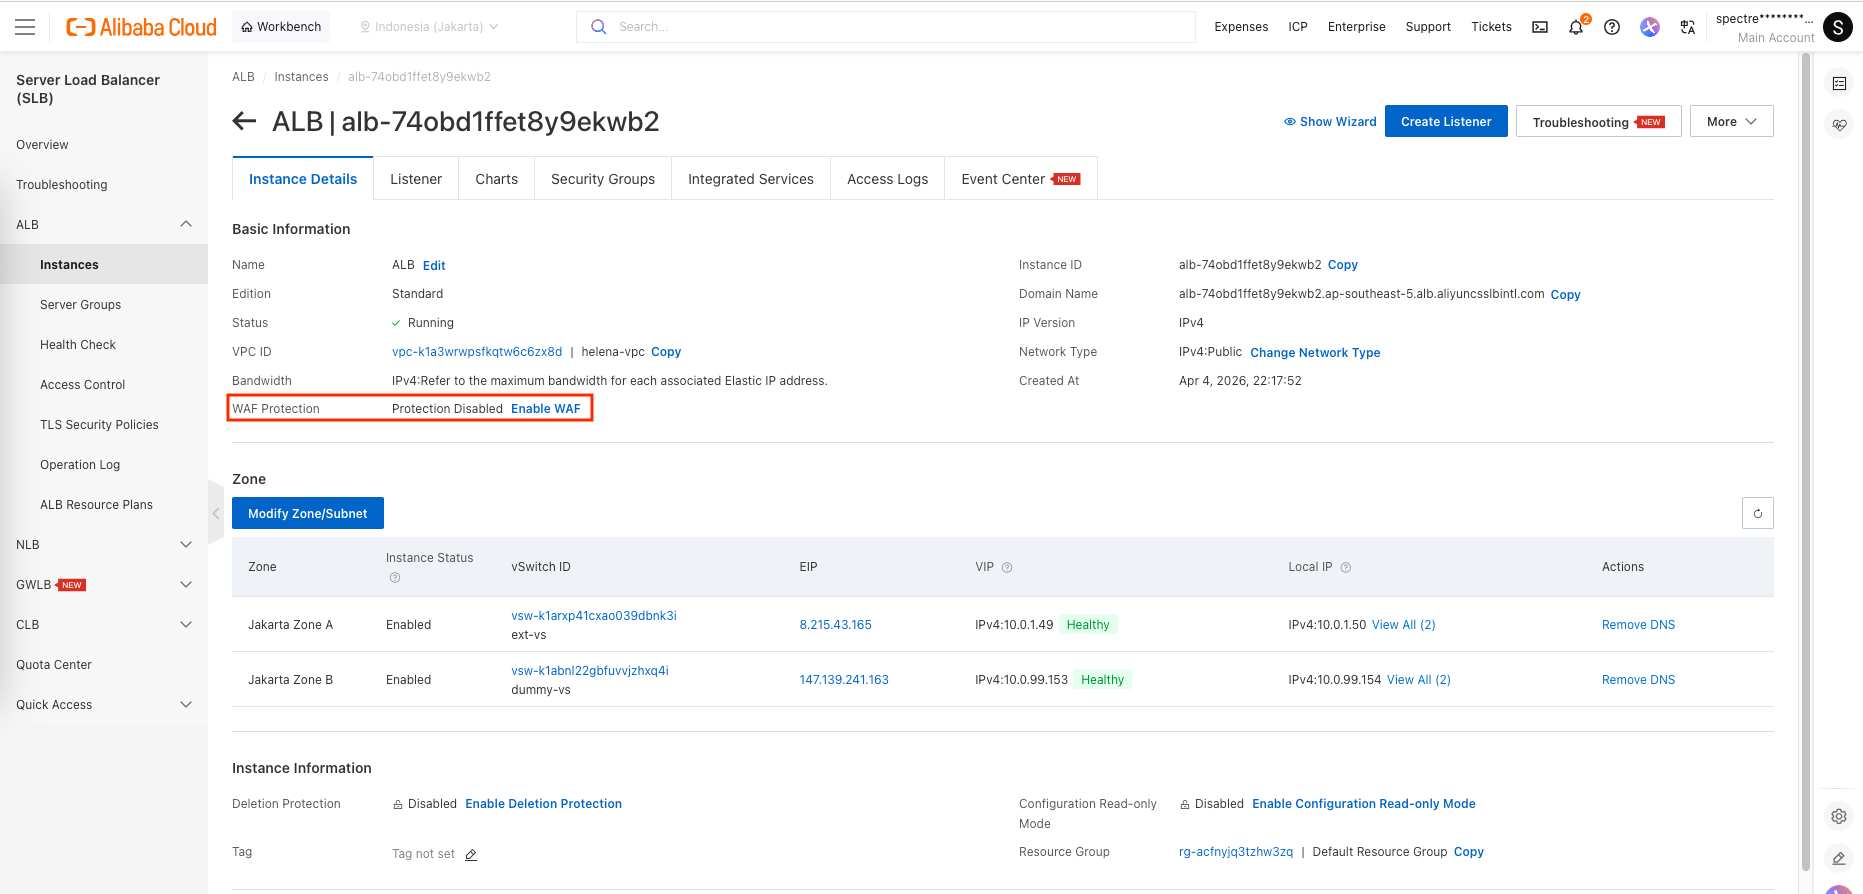Viewport: 1863px width, 894px height.
Task: Open the hamburger navigation menu
Action: coord(25,27)
